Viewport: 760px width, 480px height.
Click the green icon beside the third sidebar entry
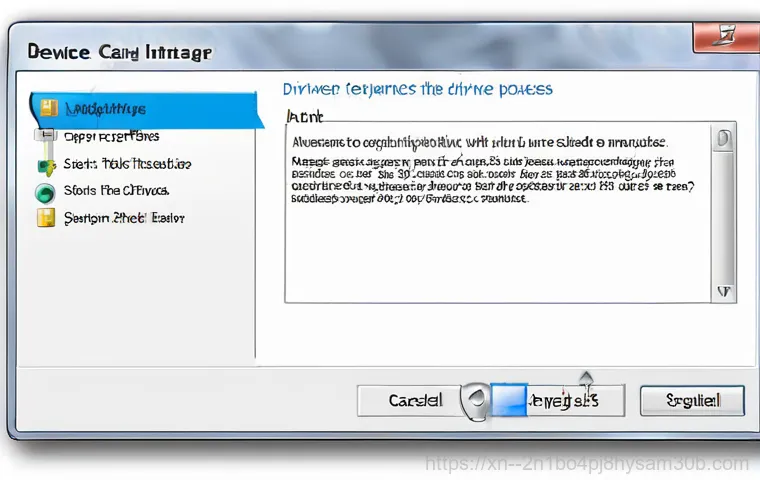pos(44,165)
